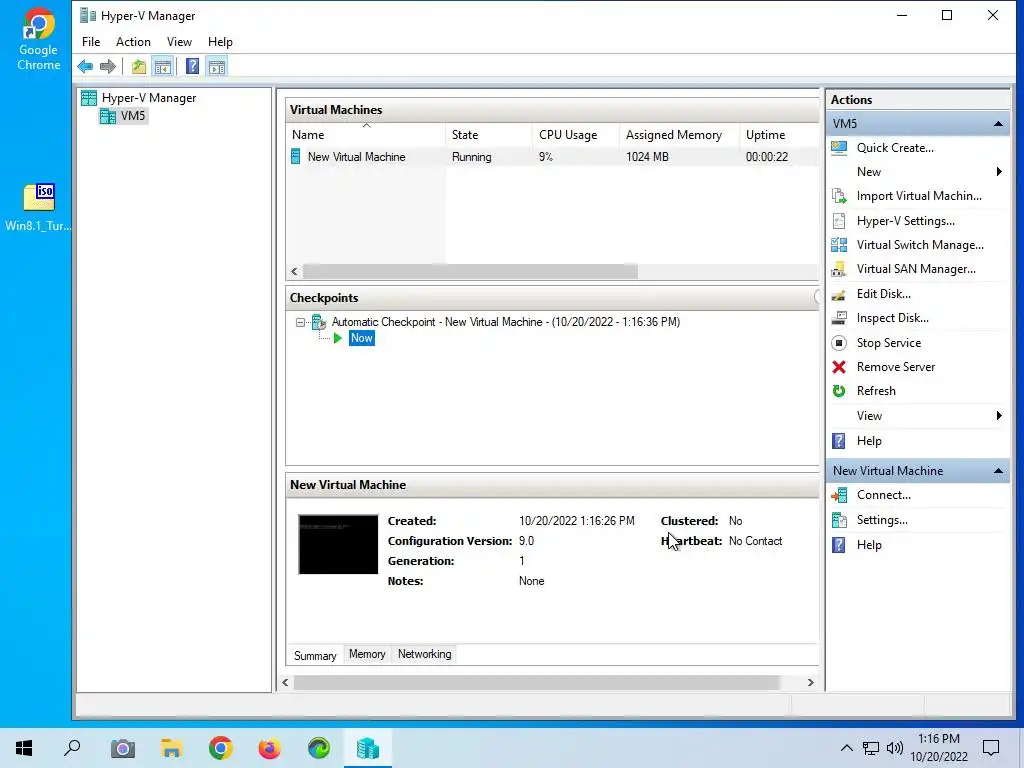Click the blue Help toolbar icon
This screenshot has height=768, width=1024.
(193, 66)
